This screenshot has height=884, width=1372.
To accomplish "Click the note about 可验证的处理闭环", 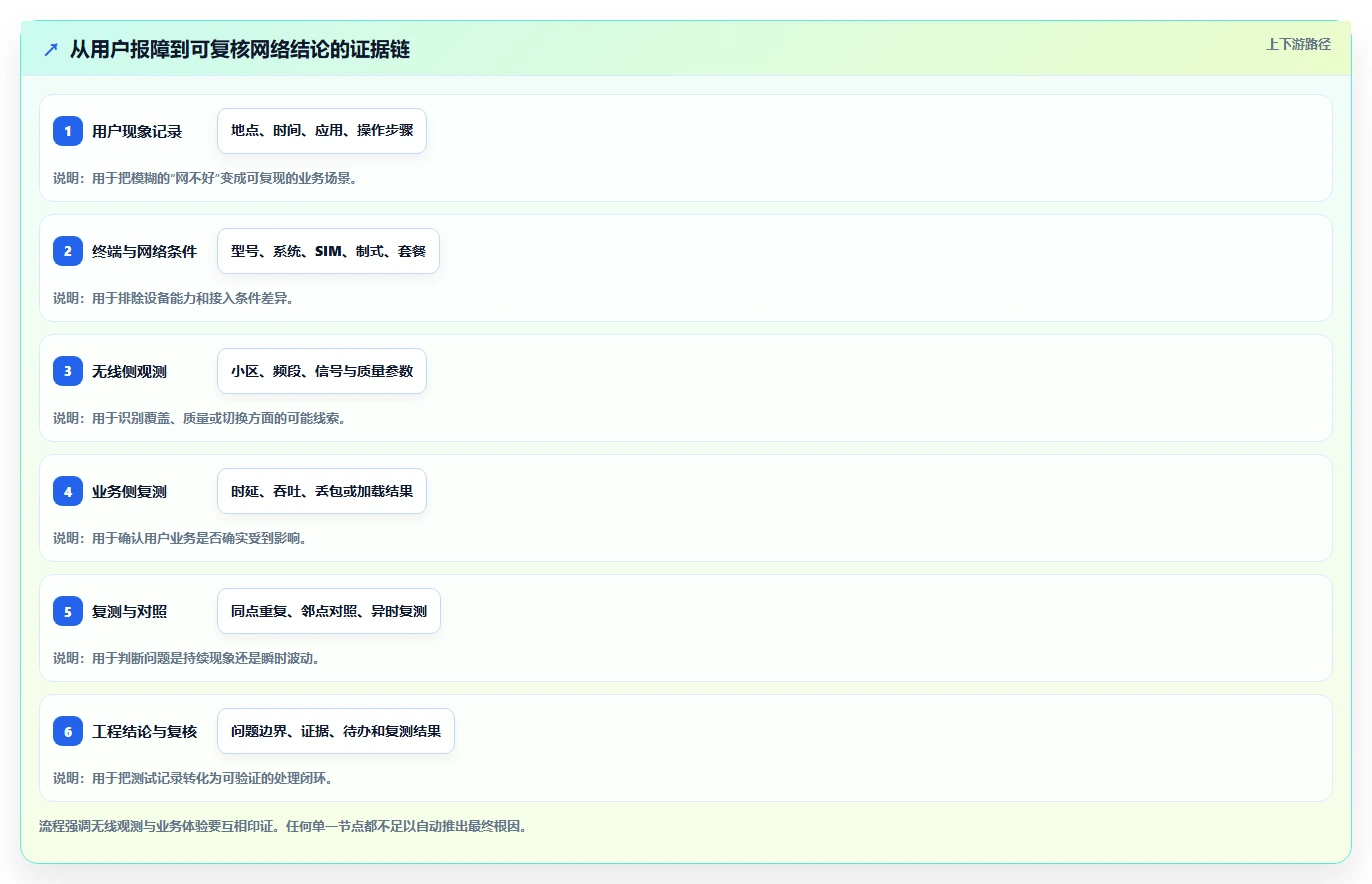I will (192, 778).
